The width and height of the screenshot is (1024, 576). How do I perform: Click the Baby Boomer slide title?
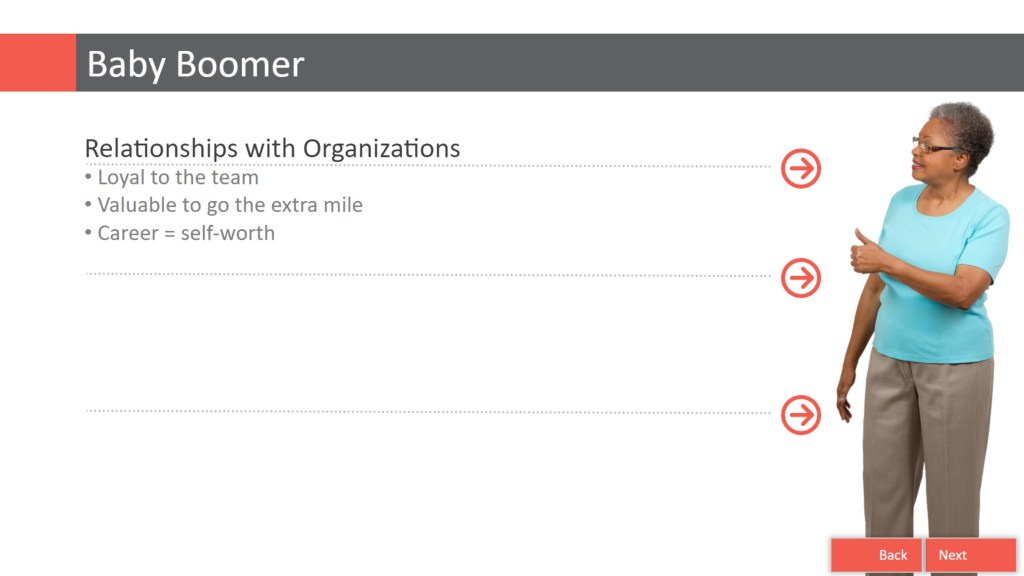(195, 64)
